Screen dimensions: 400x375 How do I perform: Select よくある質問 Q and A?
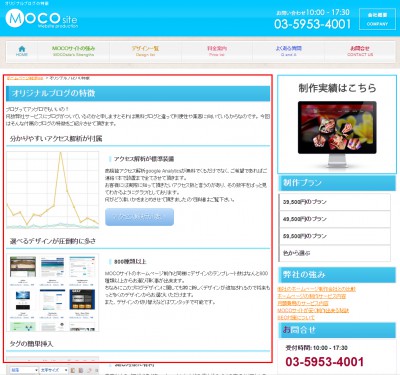click(289, 51)
